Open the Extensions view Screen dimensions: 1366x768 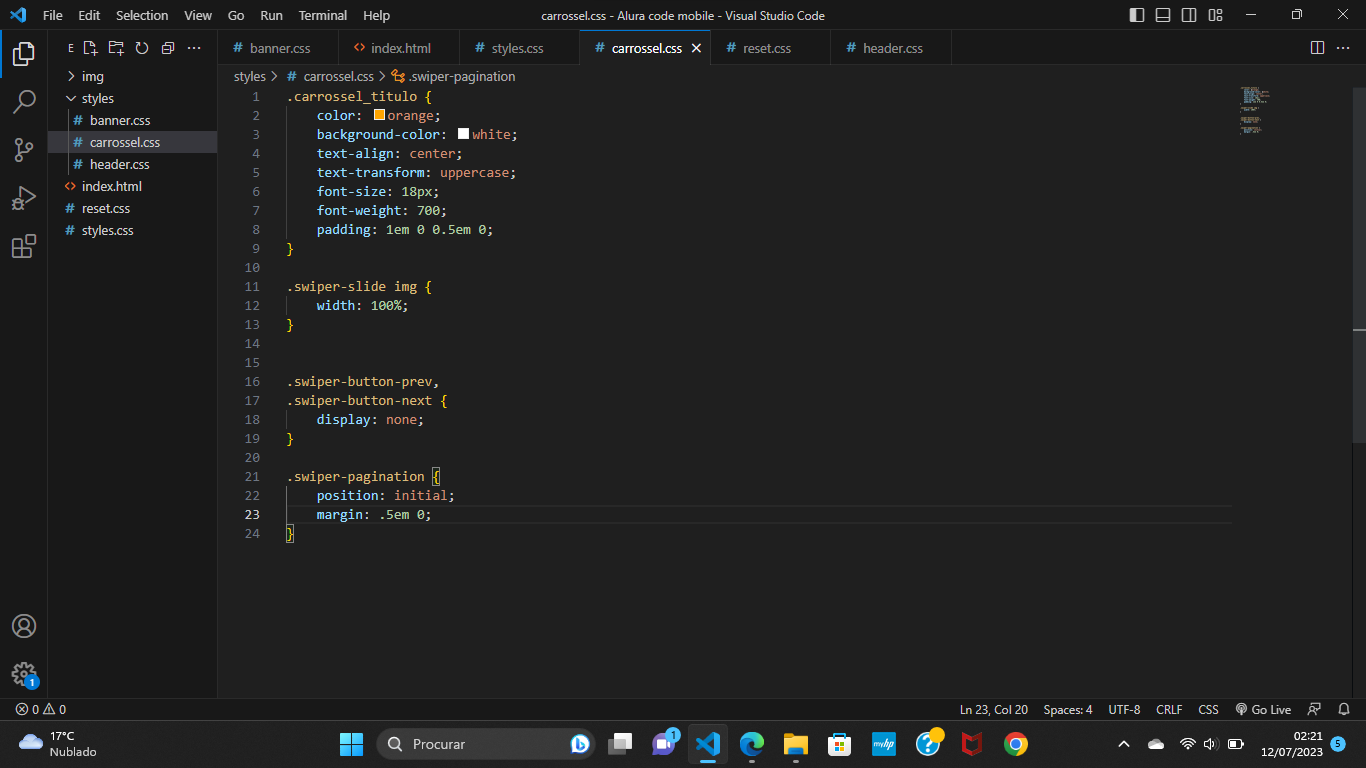tap(24, 246)
